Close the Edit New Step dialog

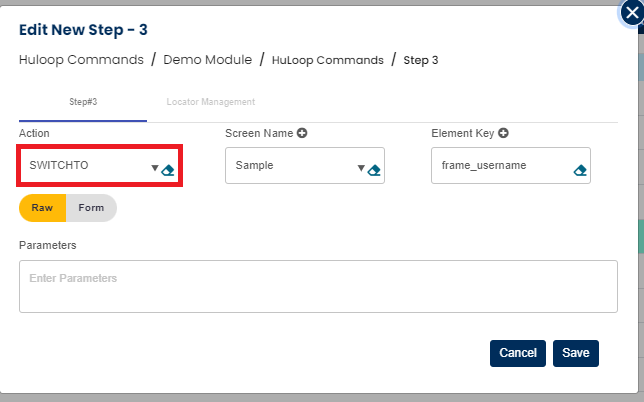(x=630, y=12)
